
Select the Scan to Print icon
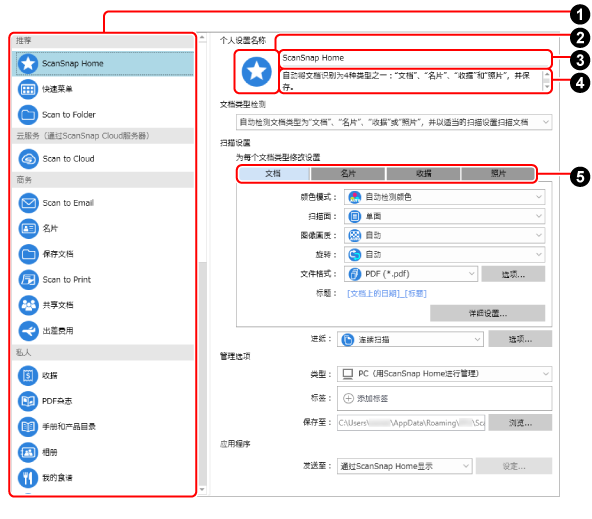pyautogui.click(x=28, y=280)
